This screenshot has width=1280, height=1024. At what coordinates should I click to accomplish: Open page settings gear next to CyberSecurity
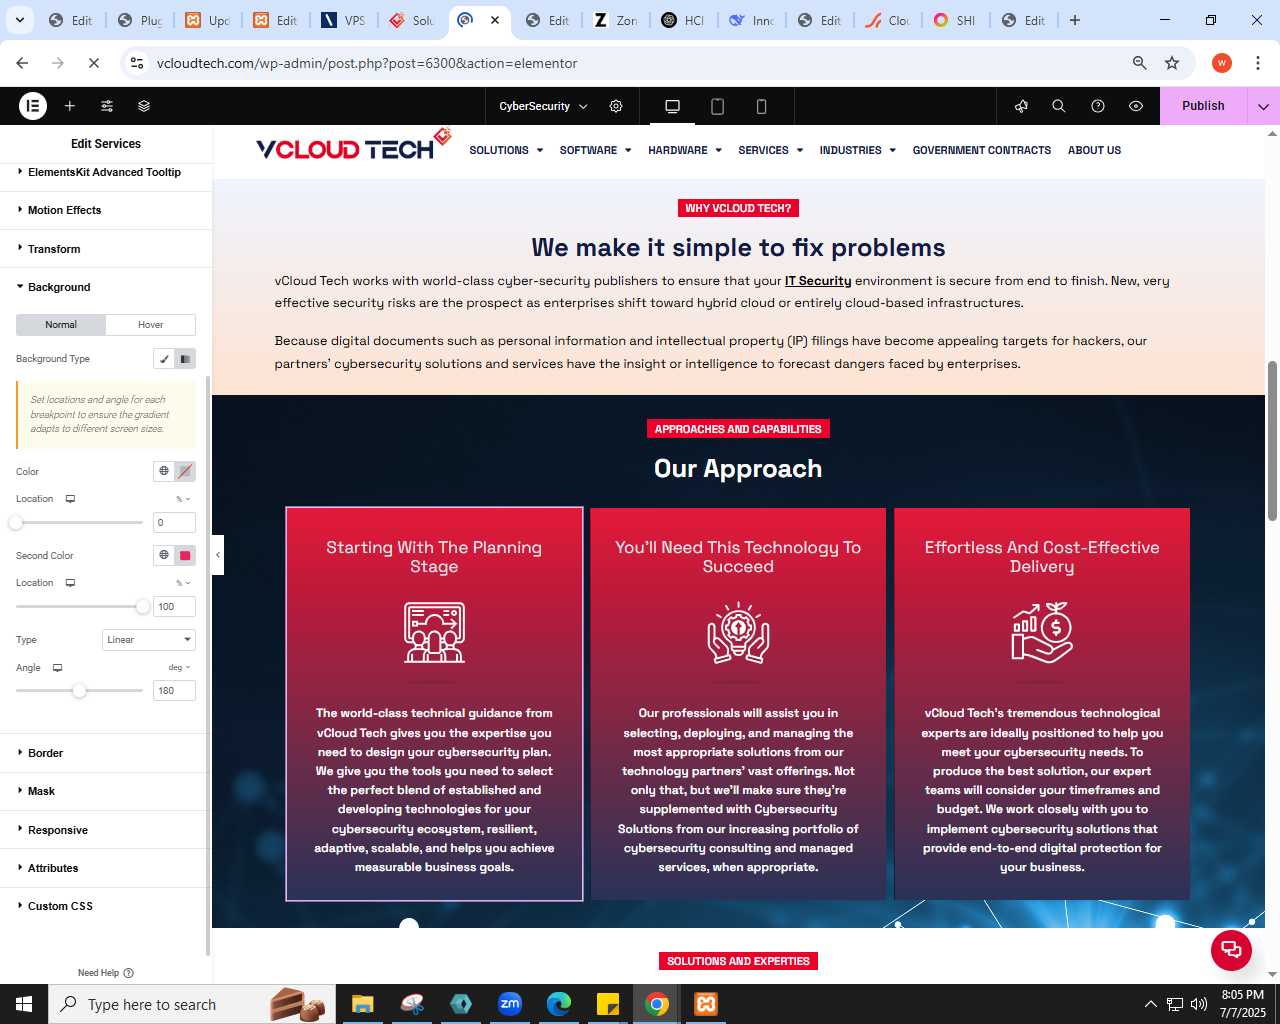pos(616,106)
